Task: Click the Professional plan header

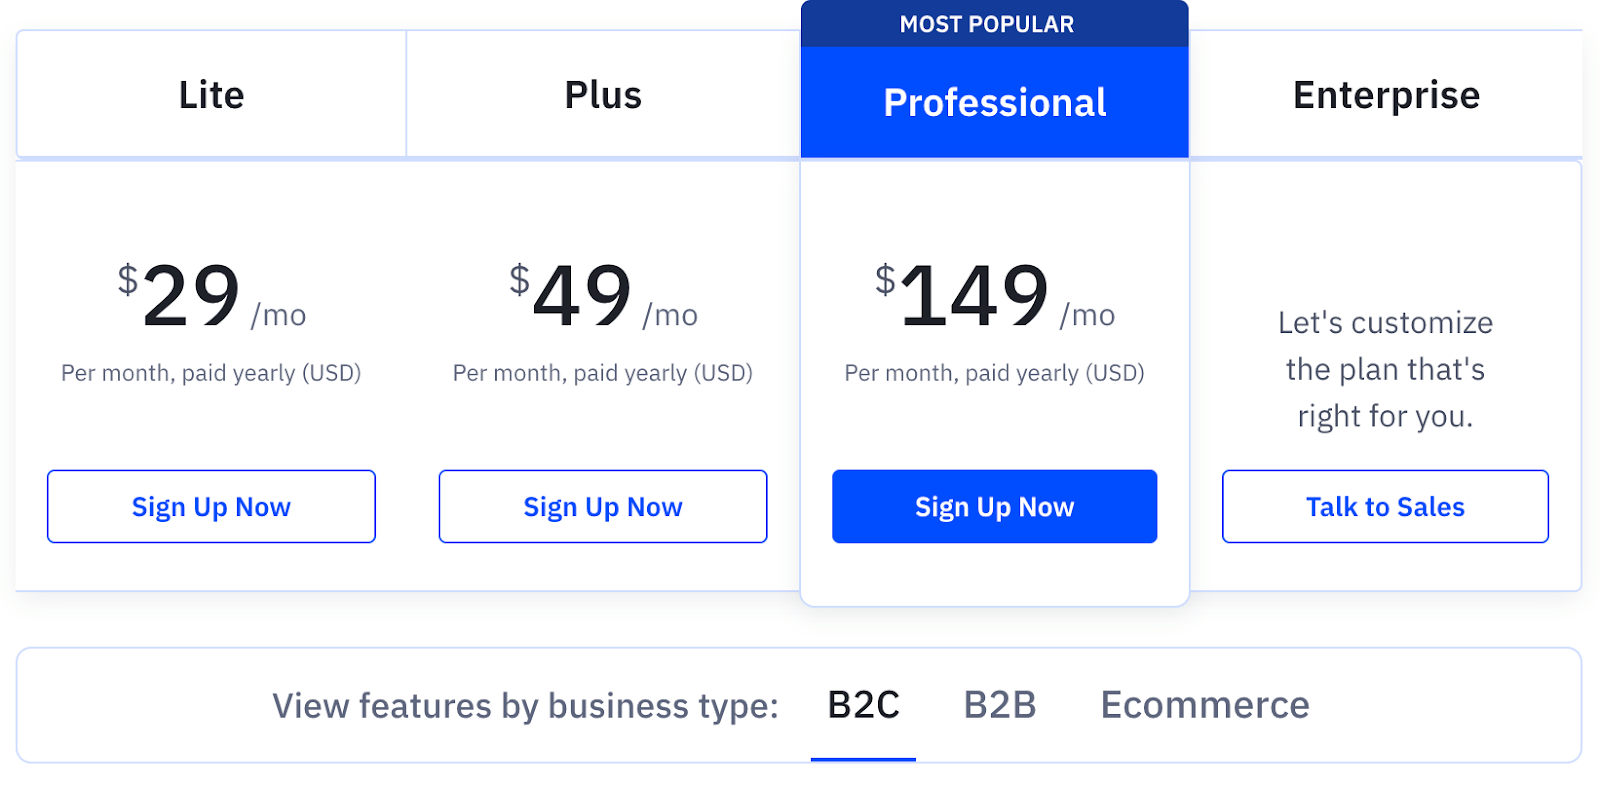Action: [x=994, y=102]
